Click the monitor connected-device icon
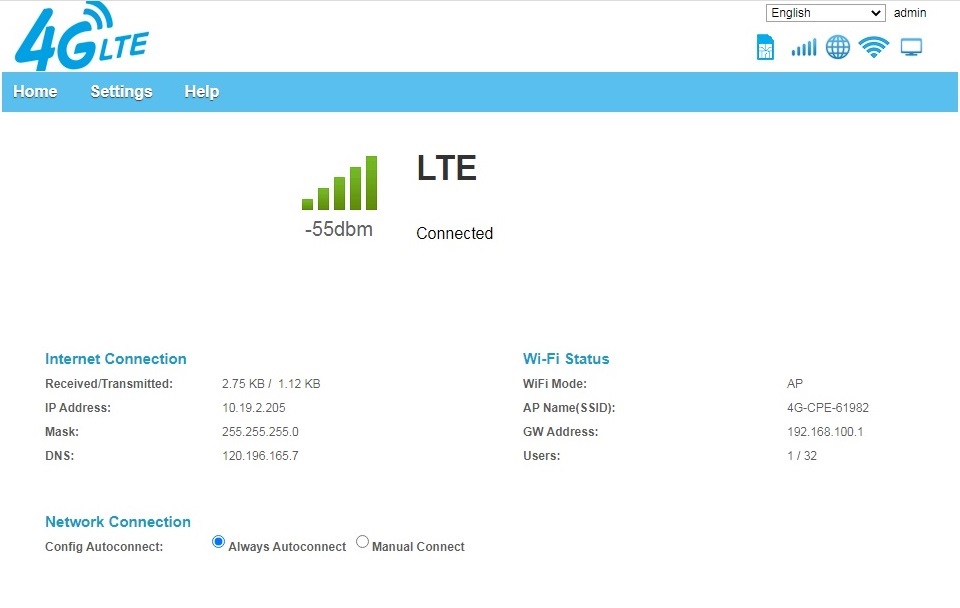960x608 pixels. 911,47
